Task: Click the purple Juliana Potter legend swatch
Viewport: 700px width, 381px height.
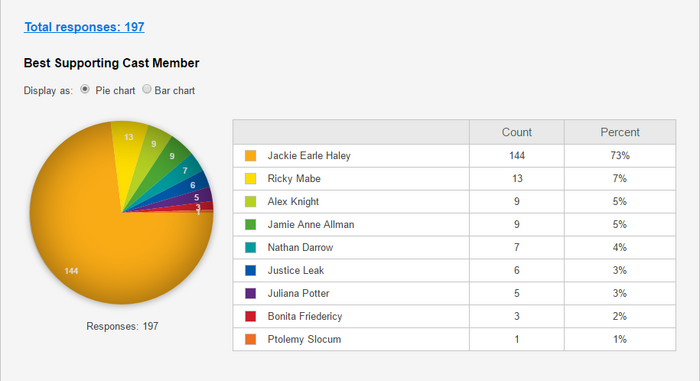Action: coord(250,293)
